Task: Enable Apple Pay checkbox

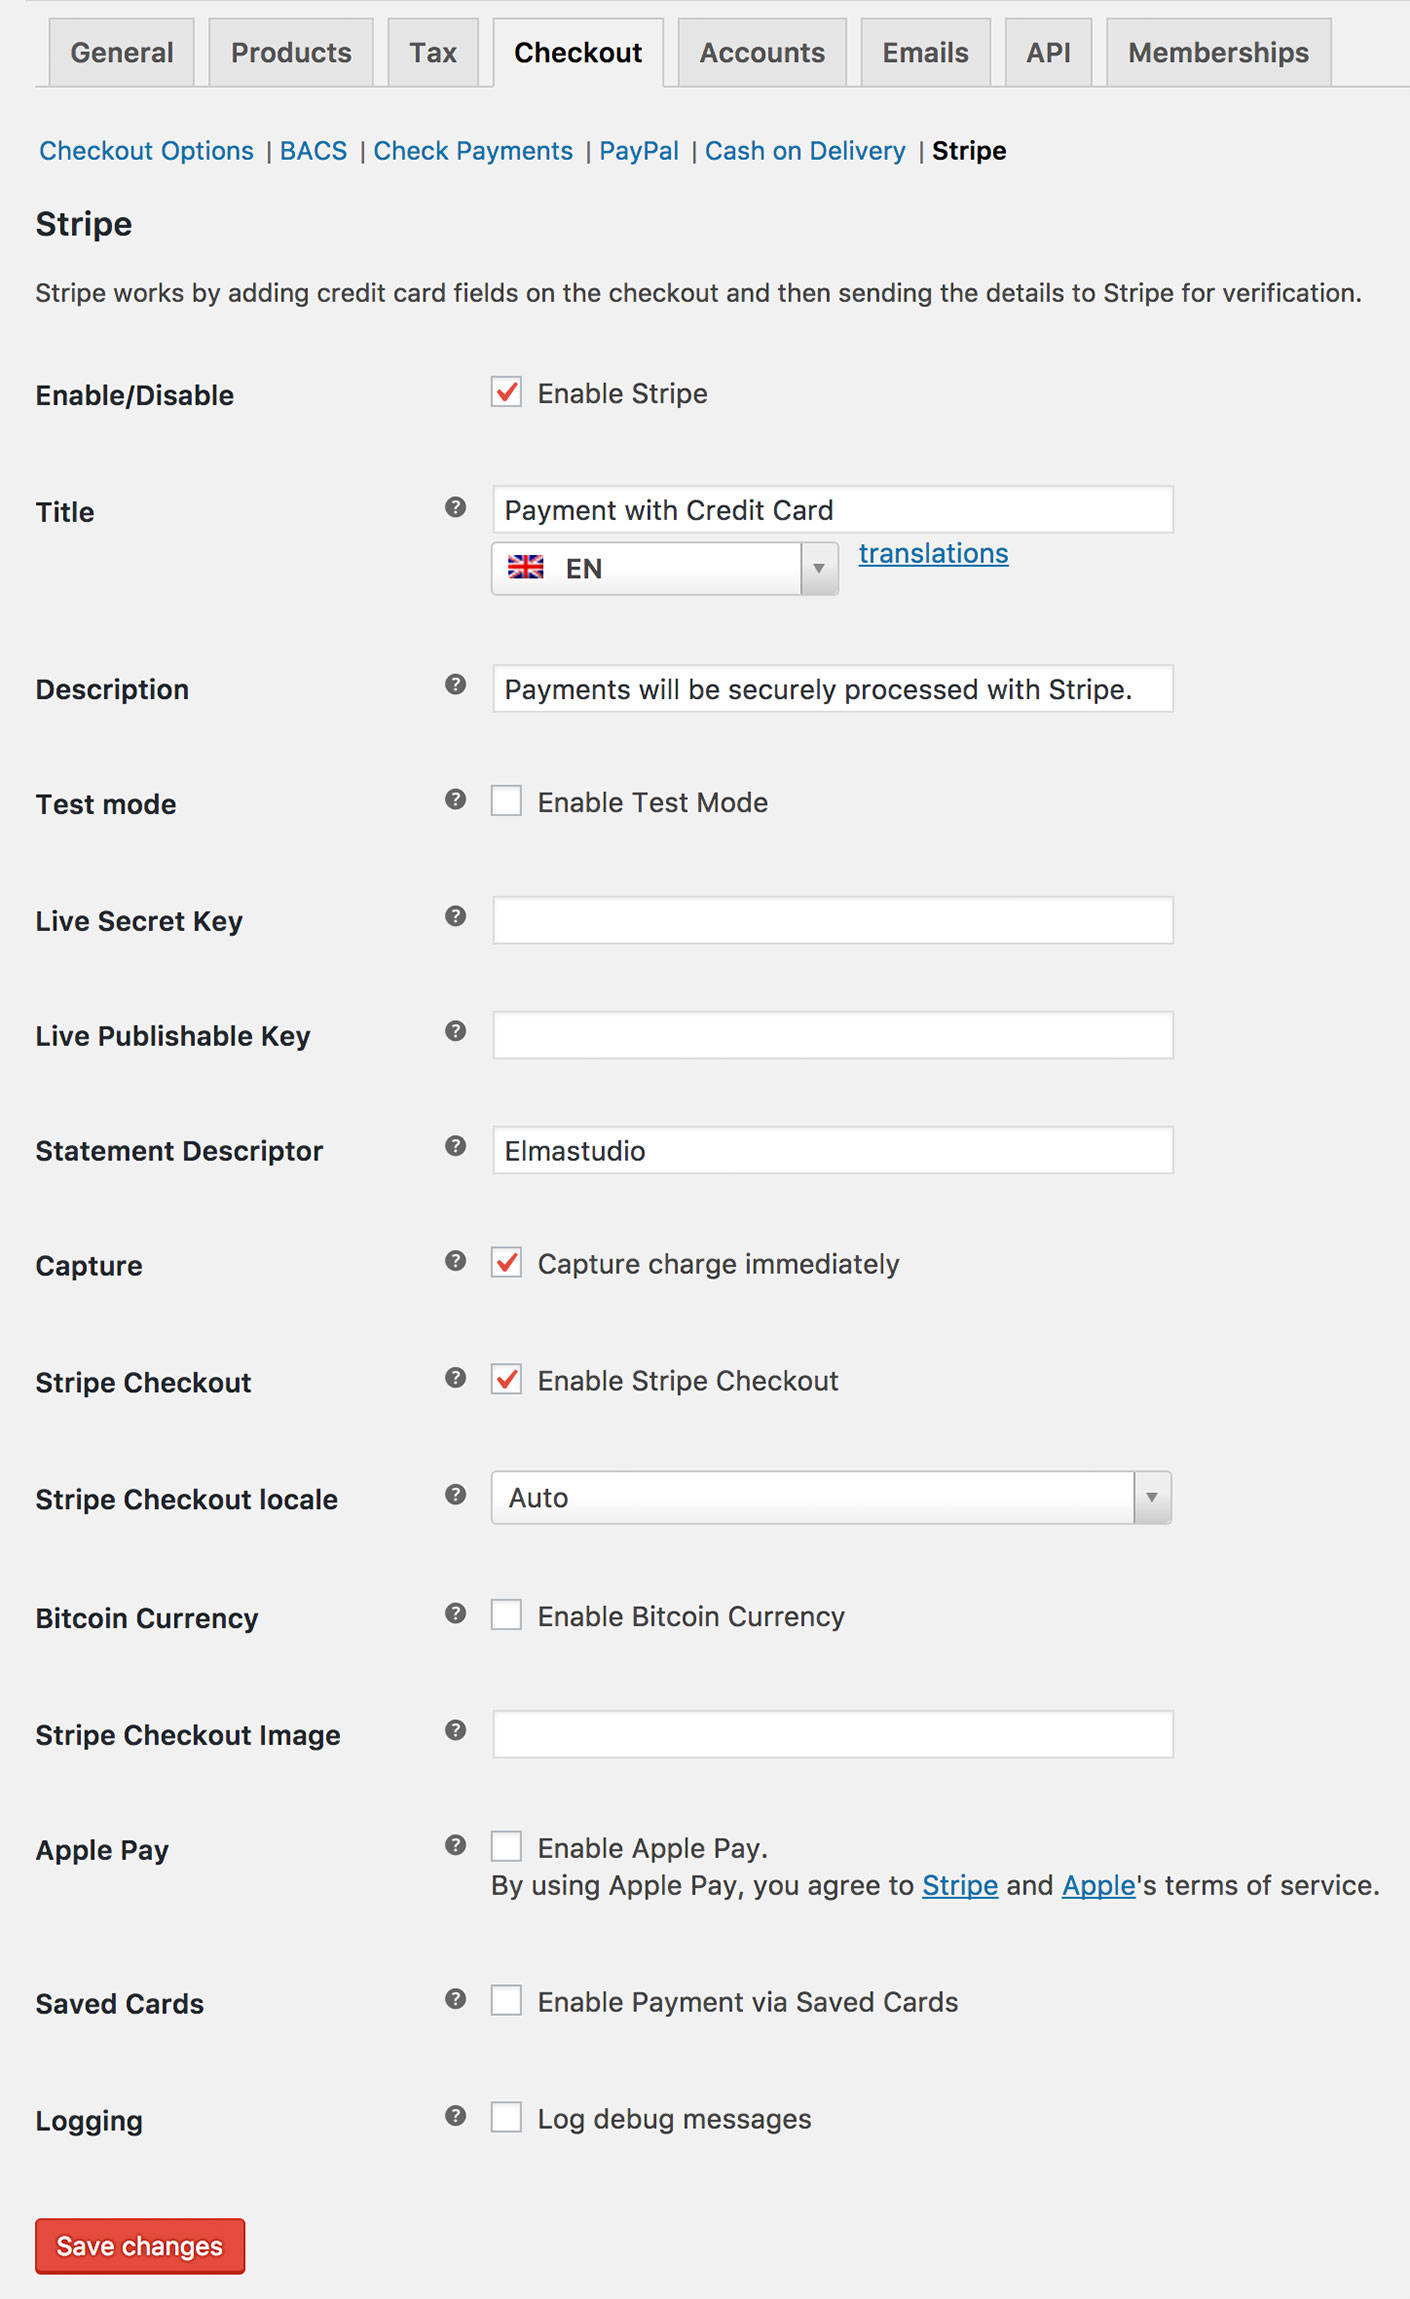Action: [x=506, y=1846]
